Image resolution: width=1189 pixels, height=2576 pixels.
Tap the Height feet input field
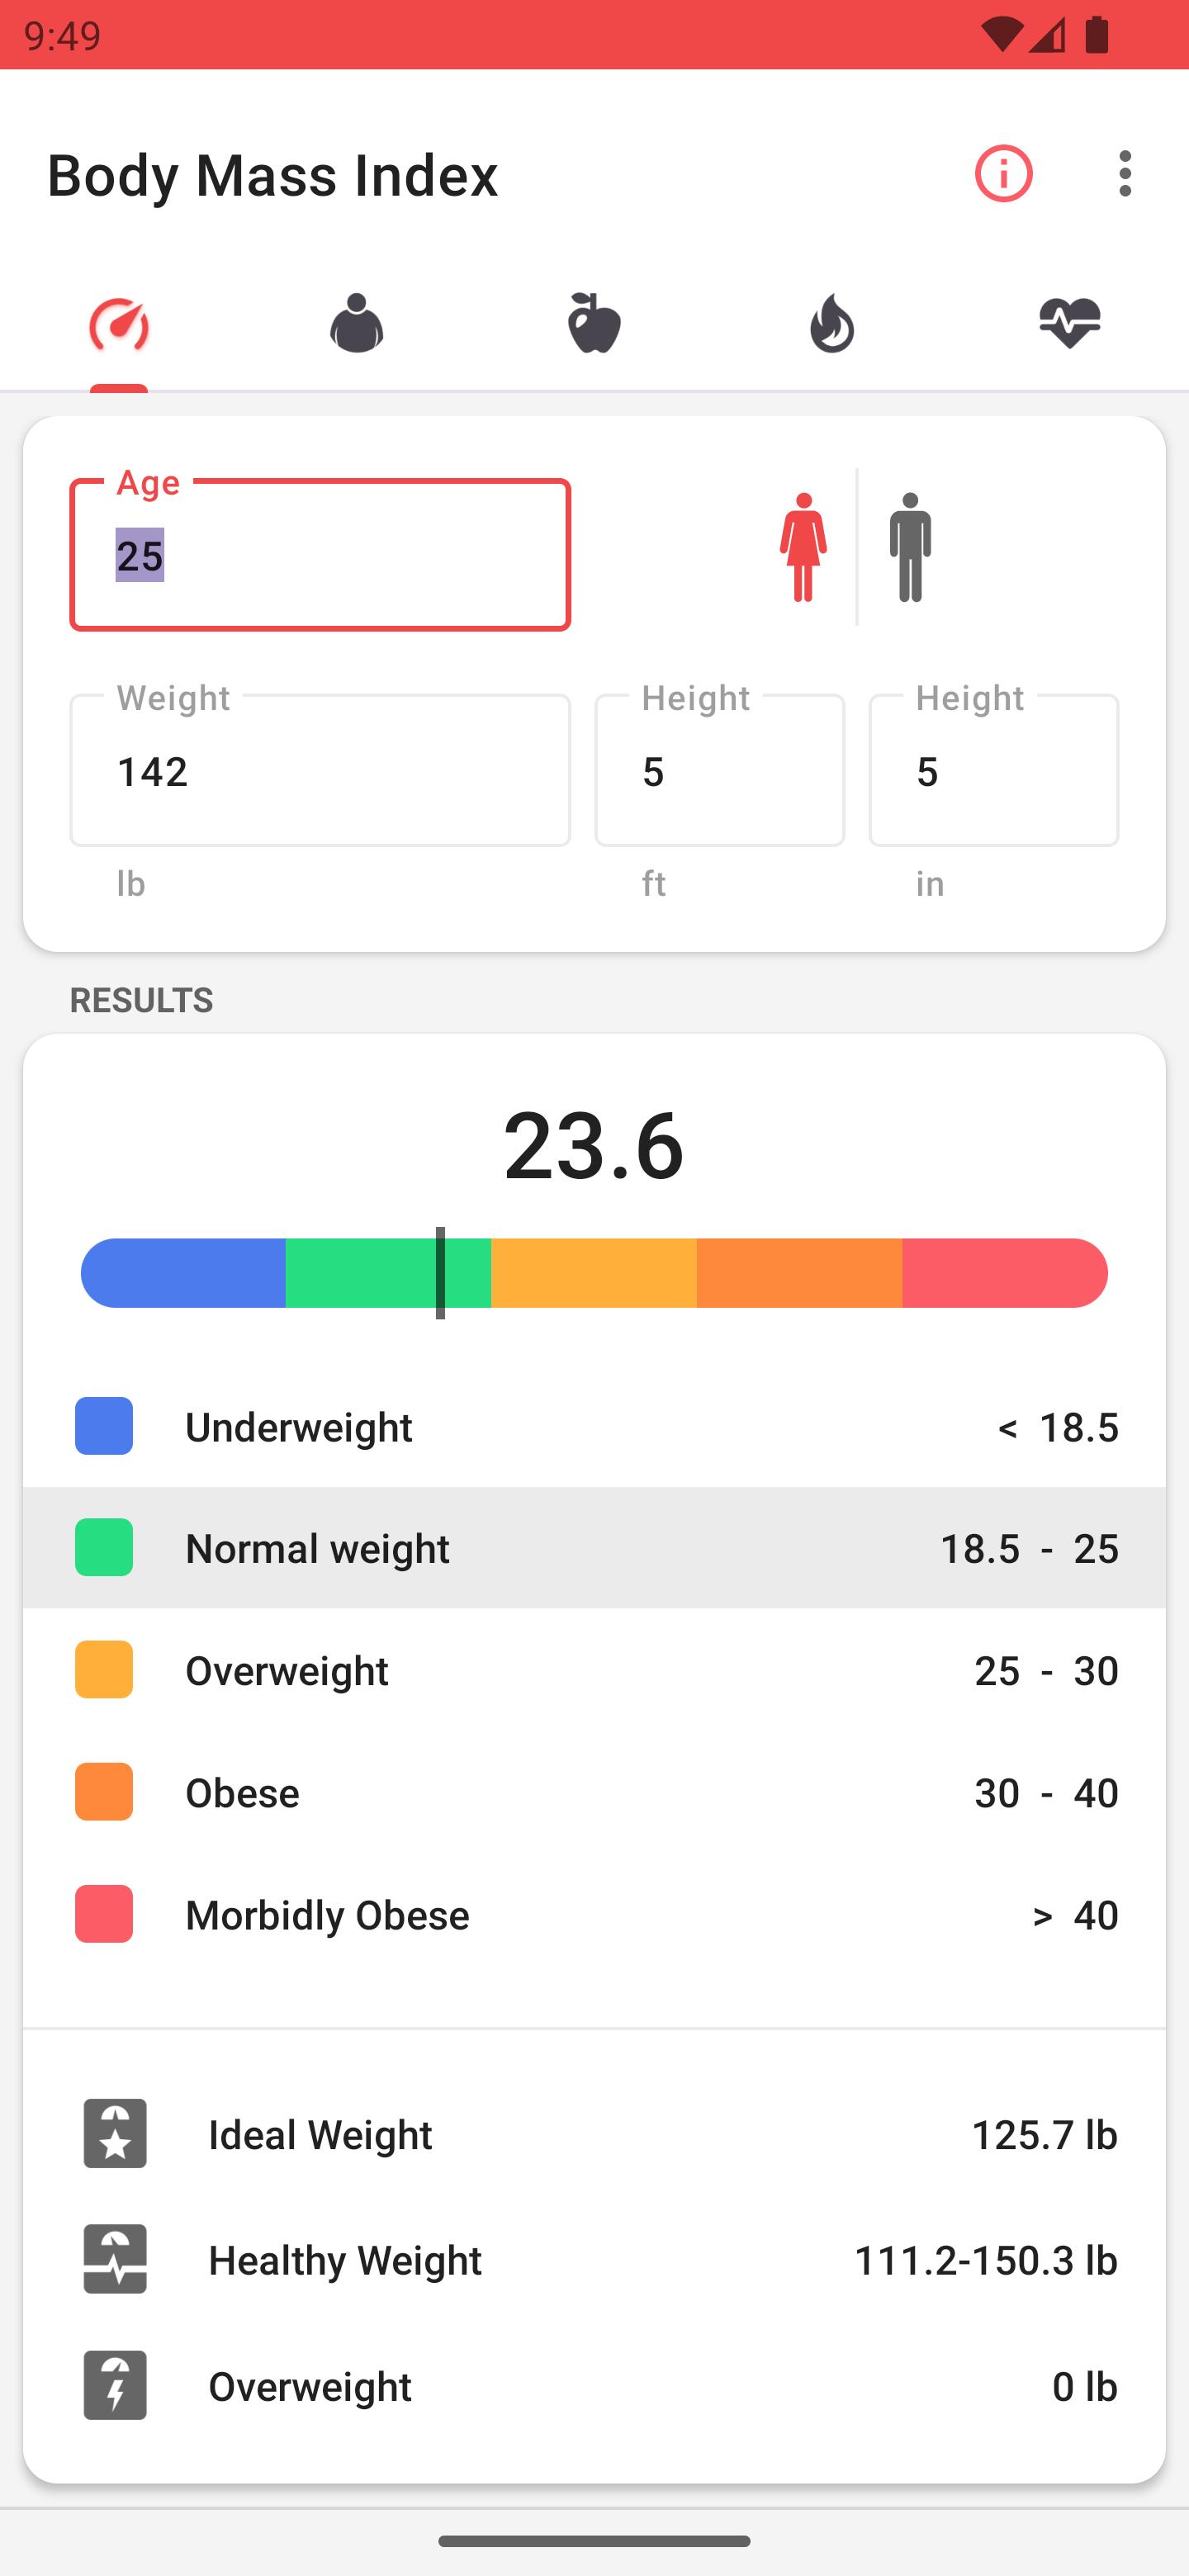(x=719, y=770)
